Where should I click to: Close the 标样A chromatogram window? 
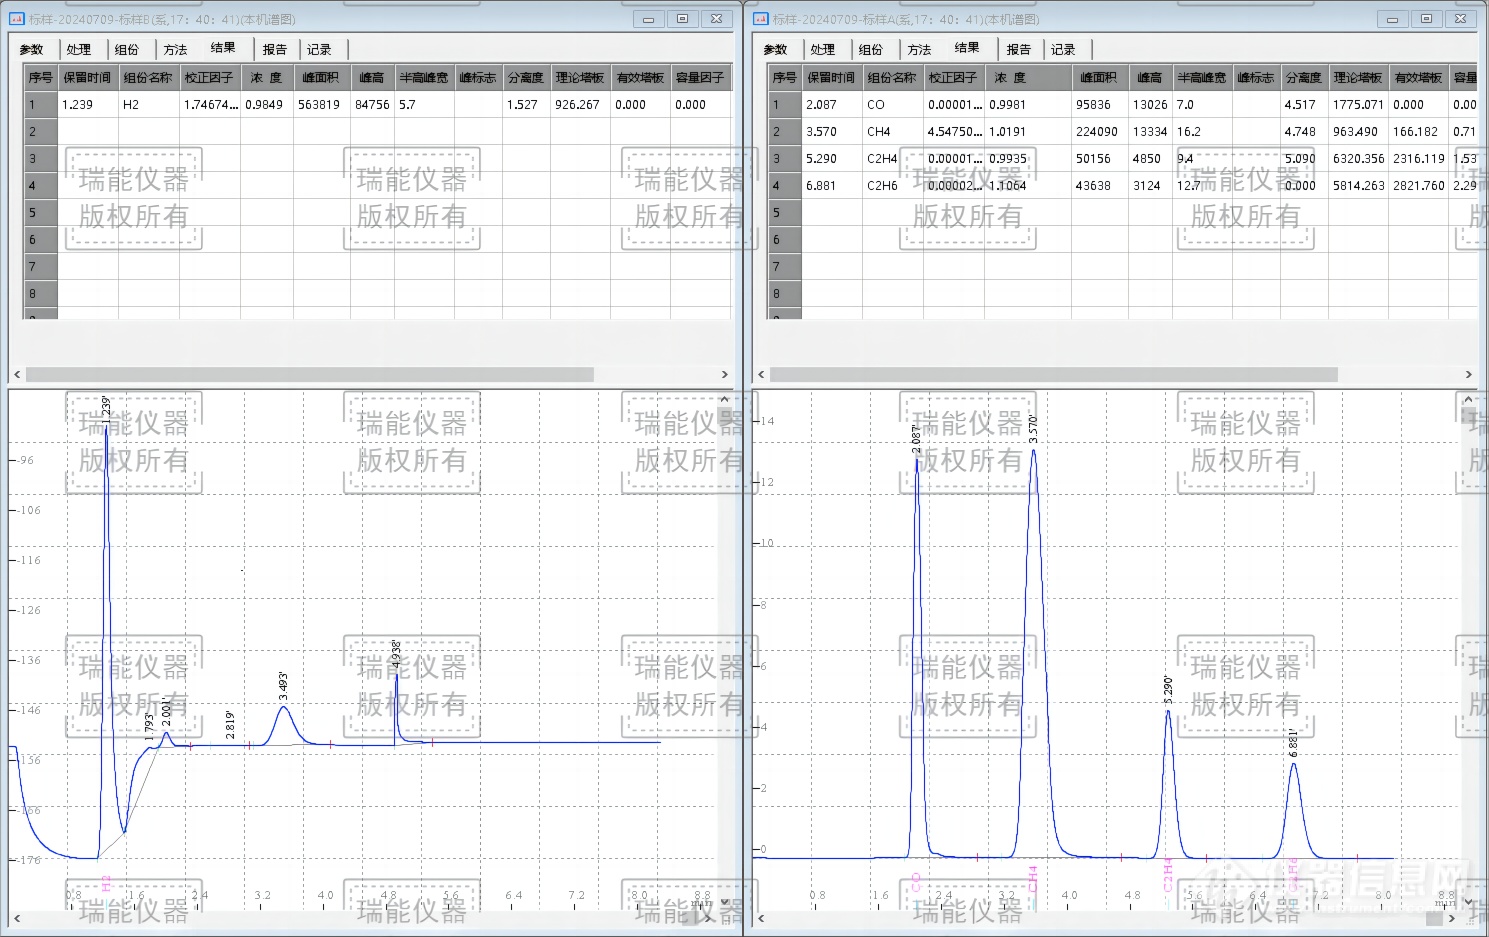(x=1461, y=19)
